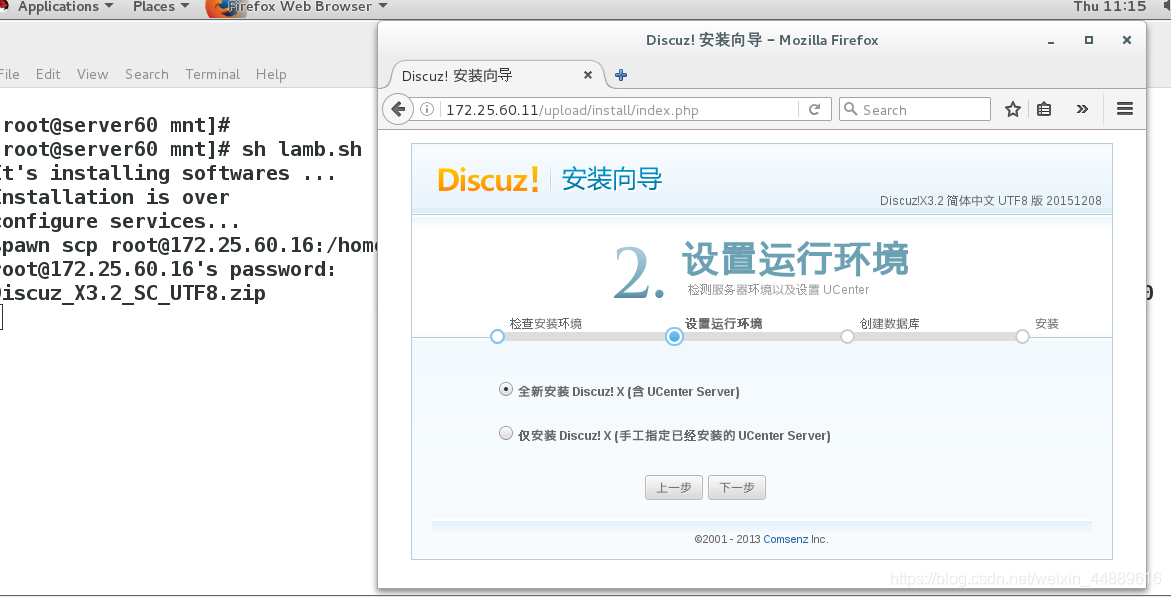This screenshot has width=1171, height=597.
Task: Open the Terminal menu in terminal window
Action: 212,74
